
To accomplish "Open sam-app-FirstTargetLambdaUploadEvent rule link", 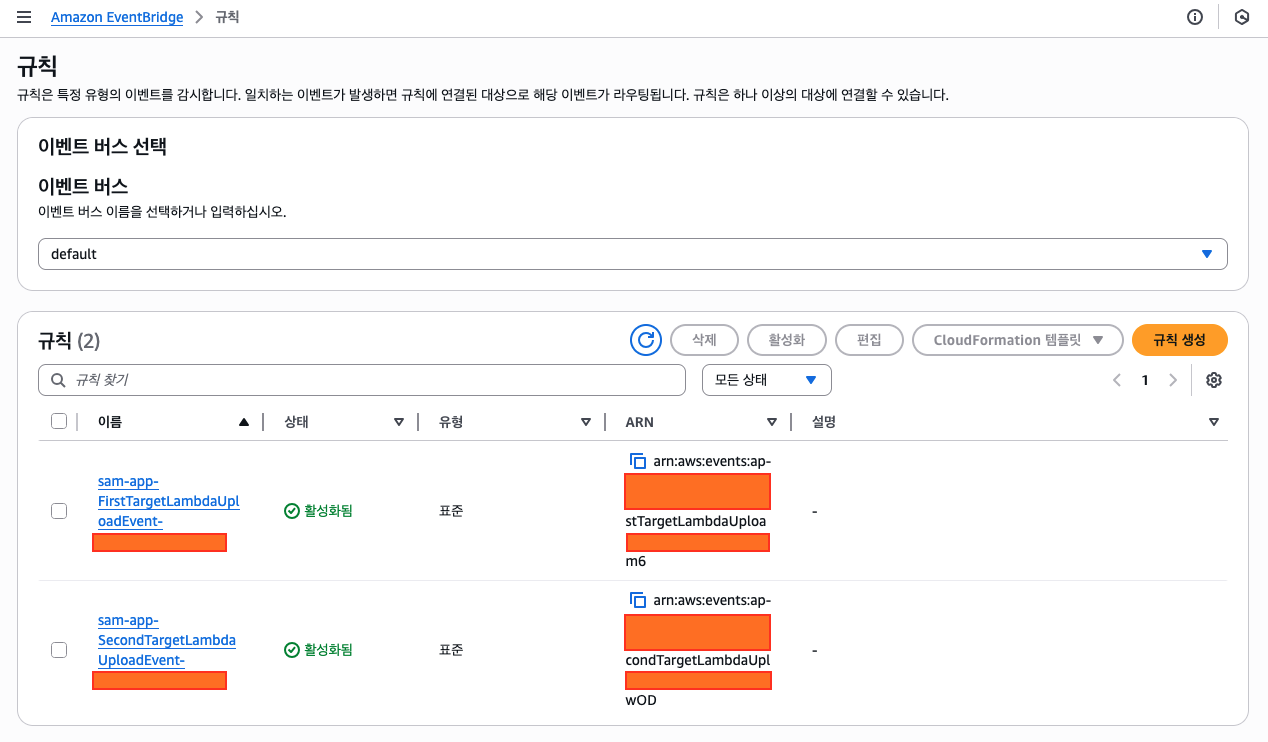I will coord(168,501).
